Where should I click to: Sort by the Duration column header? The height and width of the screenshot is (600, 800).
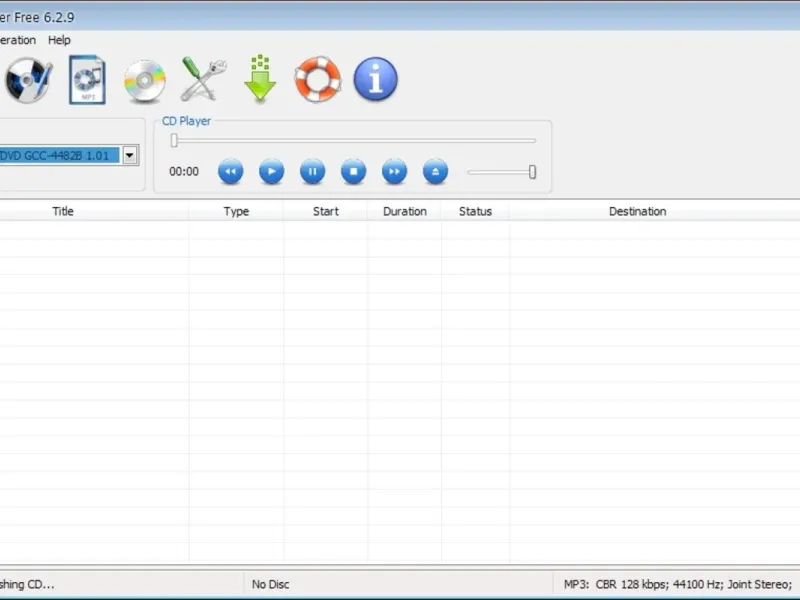tap(405, 211)
